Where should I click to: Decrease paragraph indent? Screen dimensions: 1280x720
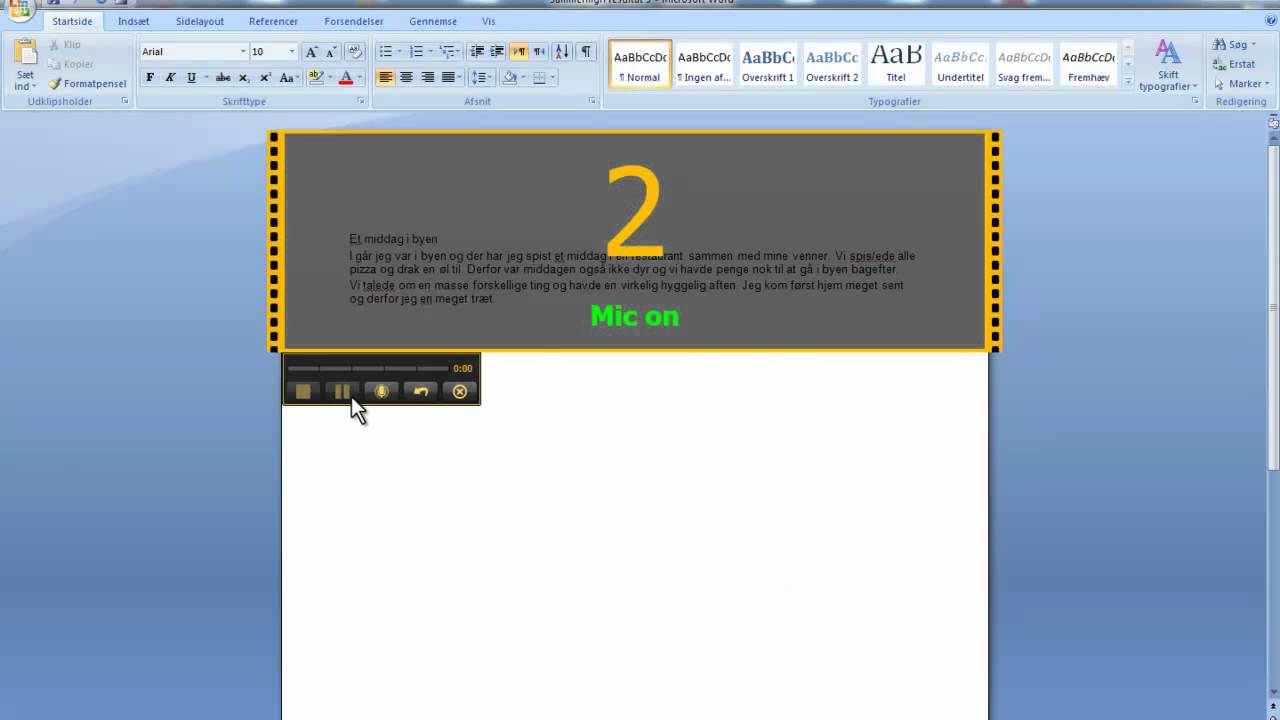click(477, 51)
